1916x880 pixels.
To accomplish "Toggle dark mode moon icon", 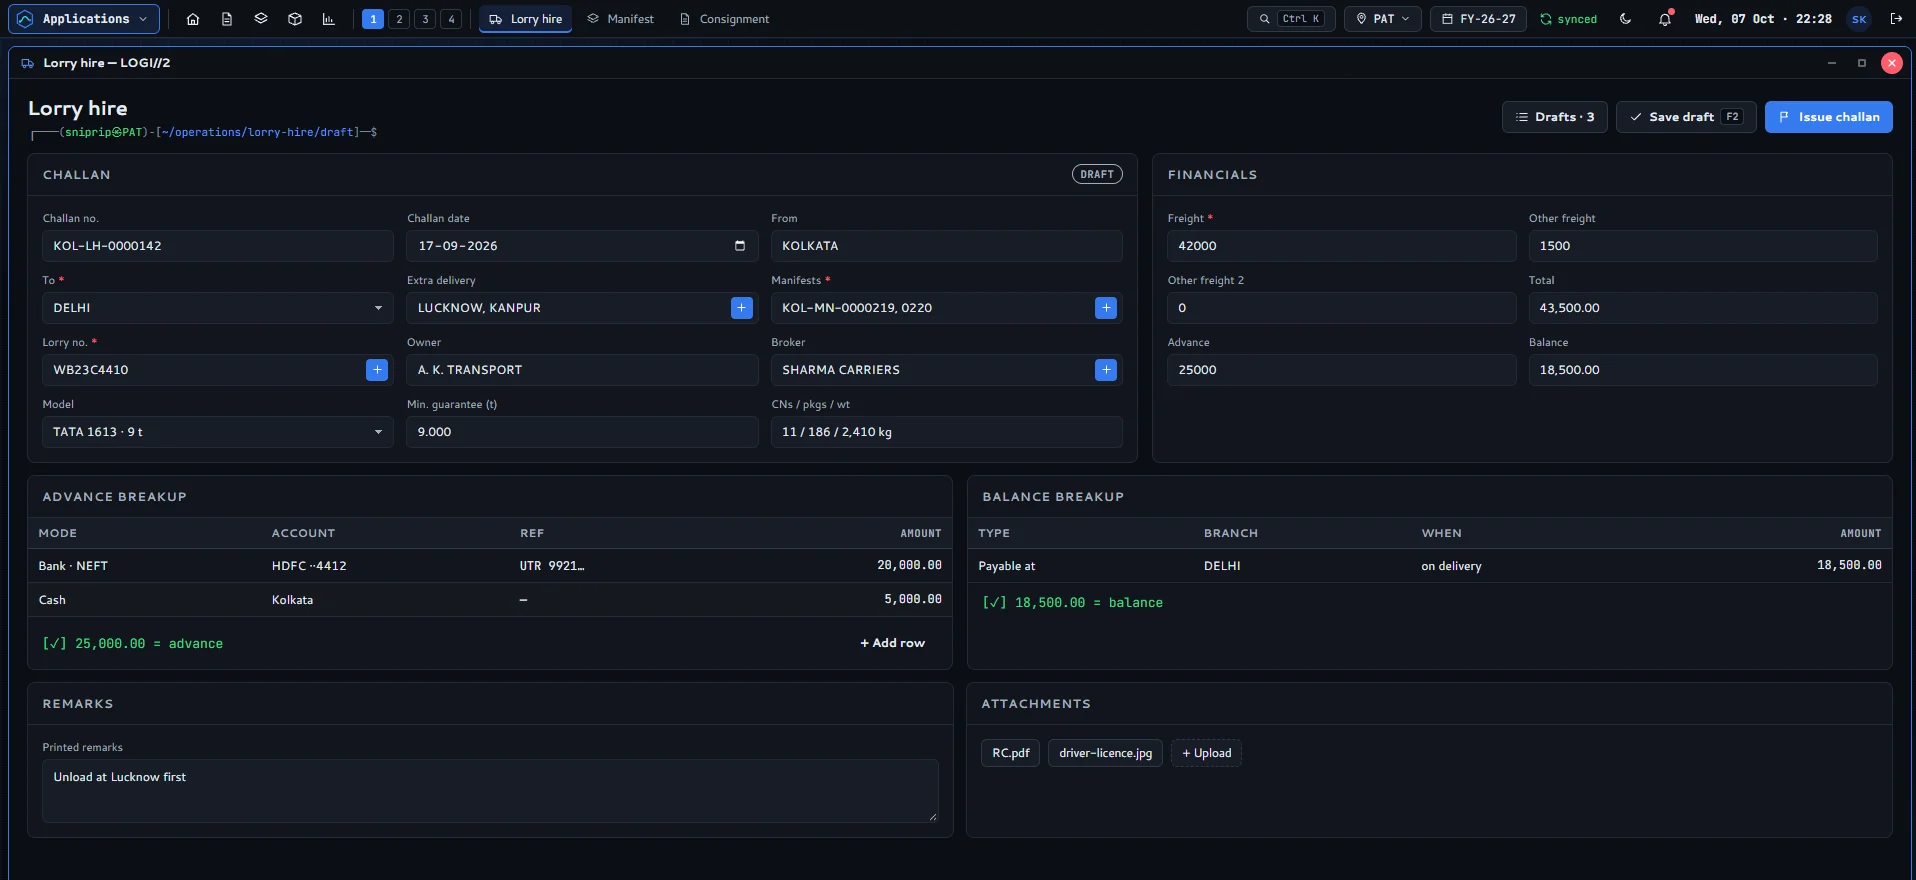I will pos(1625,19).
